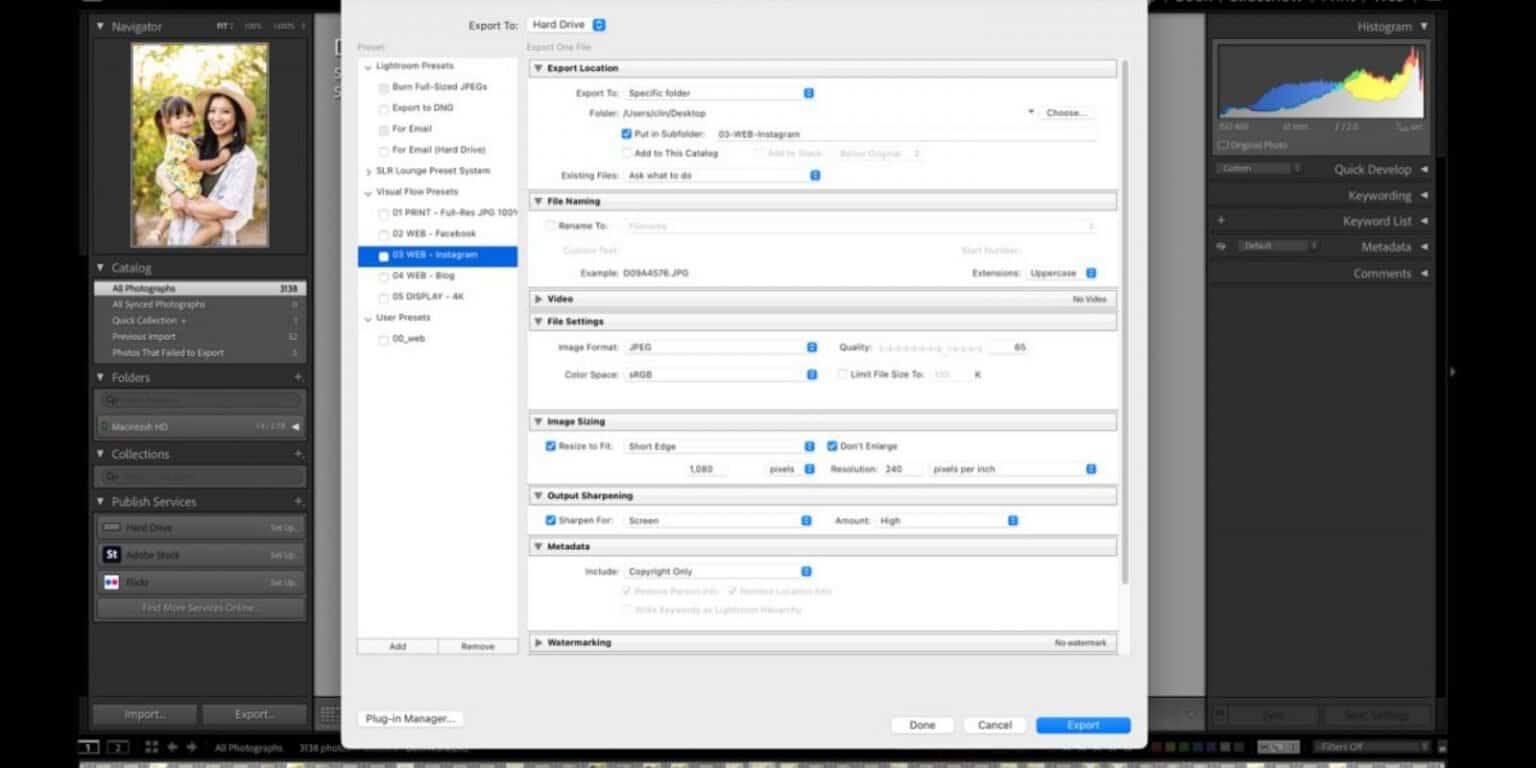Open the Export To Hard Drive dropdown
This screenshot has width=1536, height=768.
567,24
